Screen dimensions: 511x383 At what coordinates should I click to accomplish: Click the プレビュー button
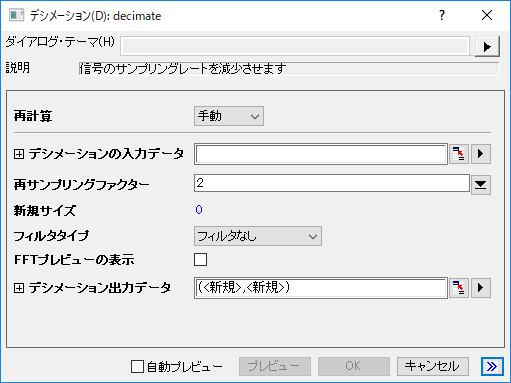pyautogui.click(x=275, y=366)
